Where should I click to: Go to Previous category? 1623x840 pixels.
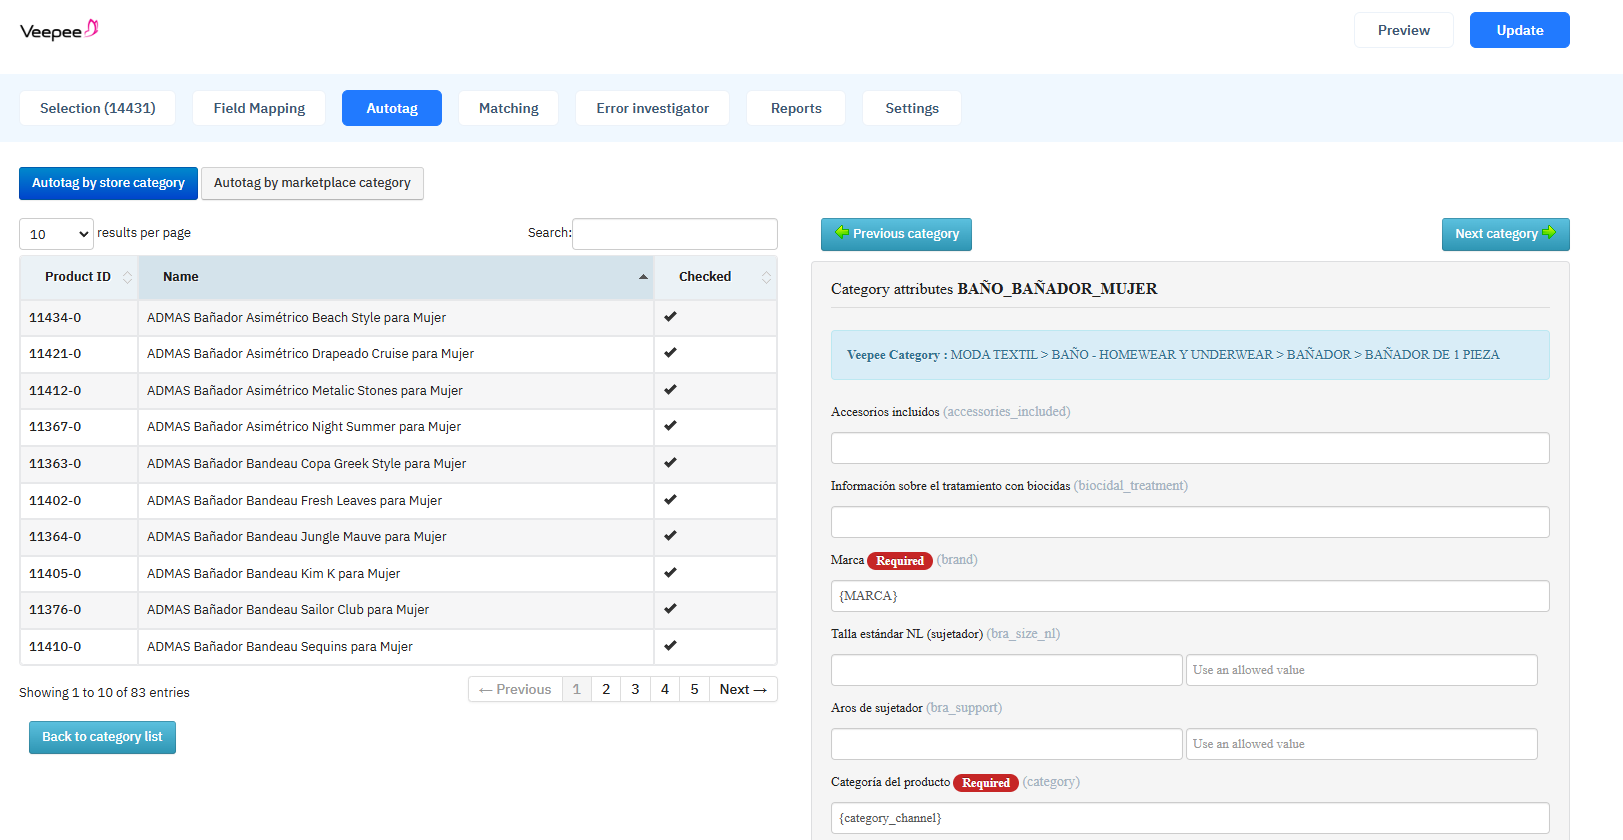click(896, 234)
